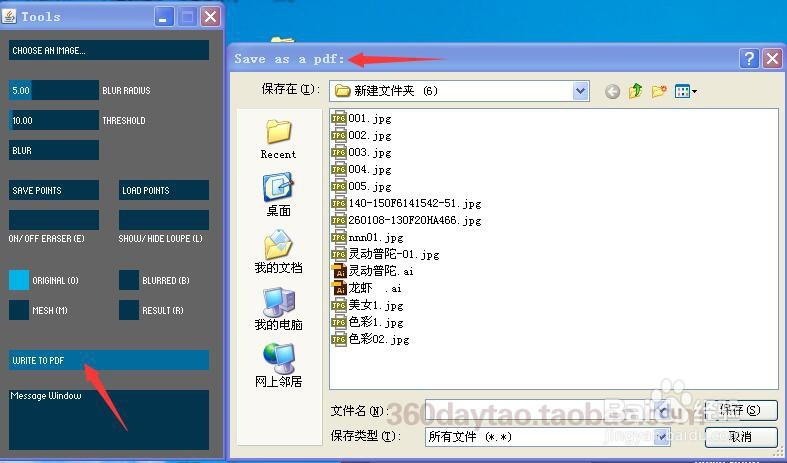Viewport: 787px width, 463px height.
Task: Select file 色彩02.jpg
Action: [371, 339]
